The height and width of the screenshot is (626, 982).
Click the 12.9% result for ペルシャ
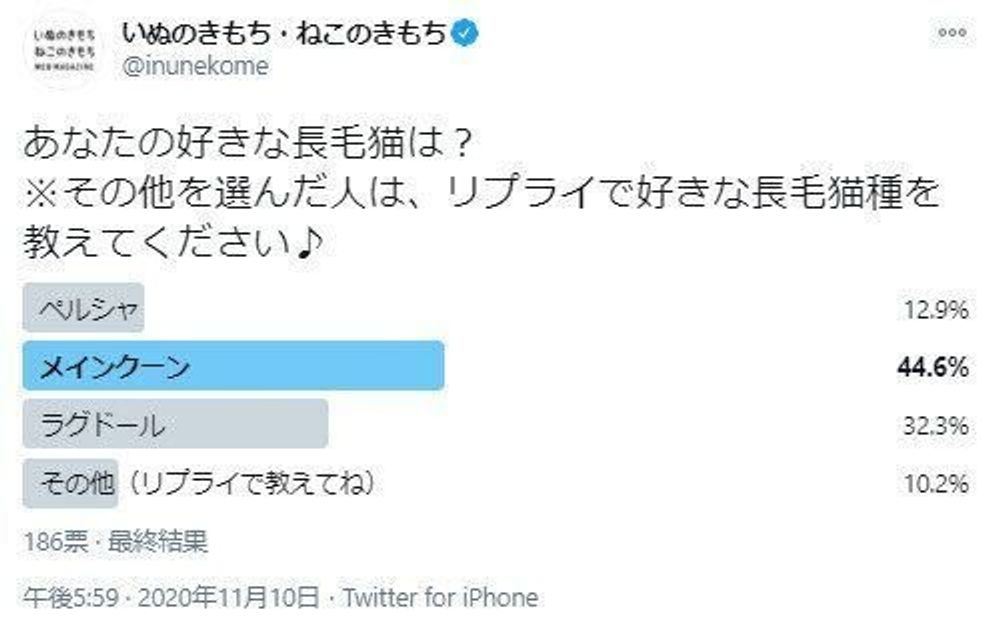coord(934,310)
